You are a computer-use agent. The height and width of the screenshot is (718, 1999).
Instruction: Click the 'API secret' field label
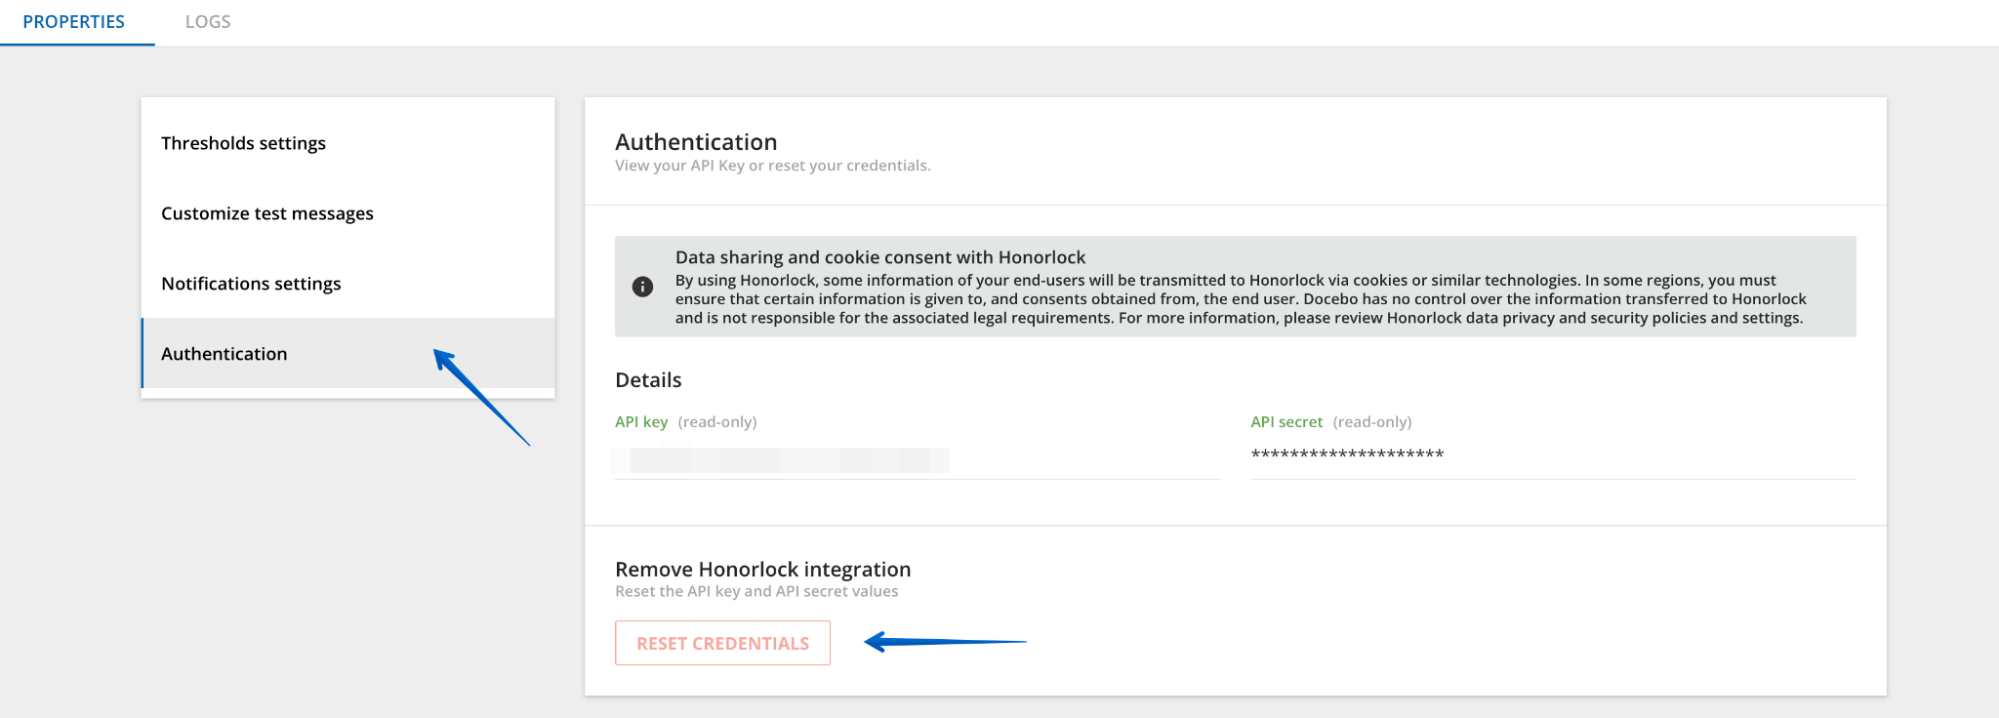point(1287,422)
